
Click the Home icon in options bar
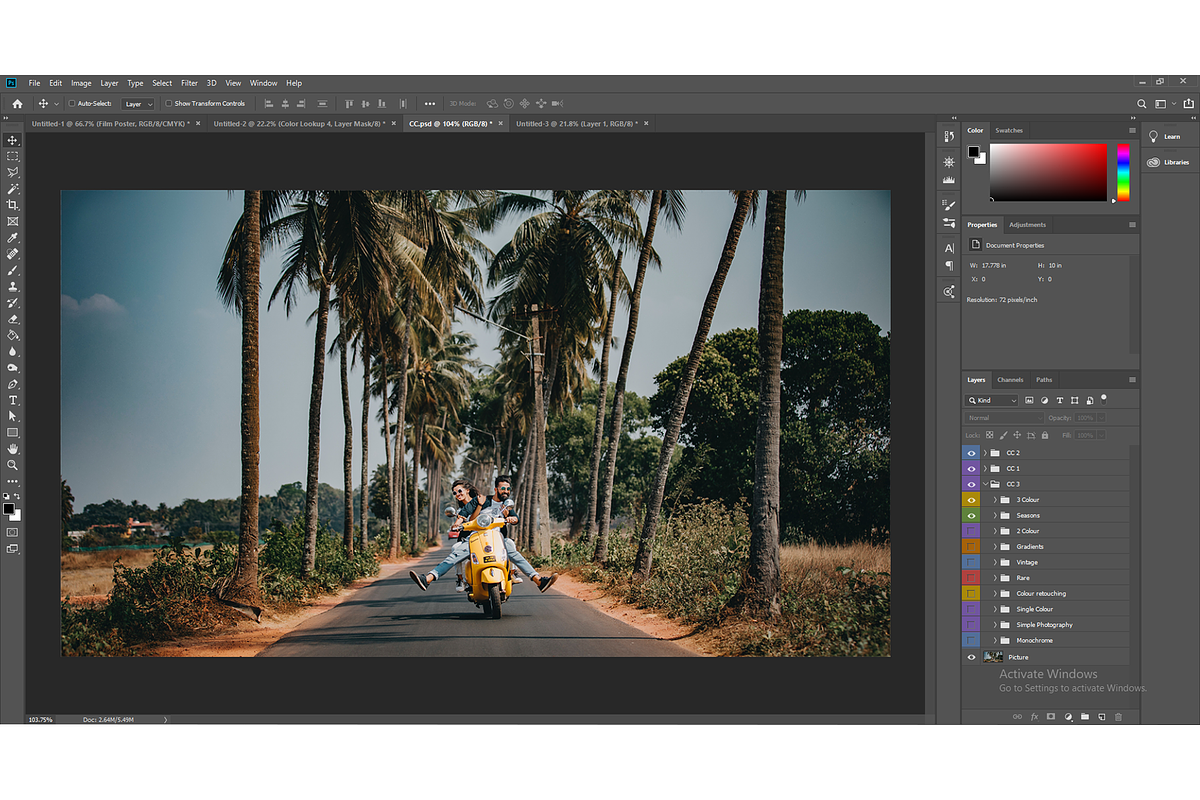coord(17,103)
